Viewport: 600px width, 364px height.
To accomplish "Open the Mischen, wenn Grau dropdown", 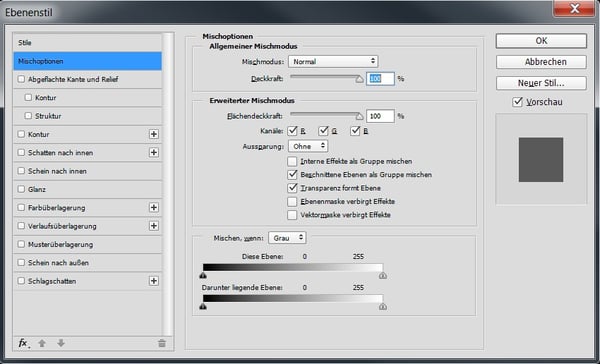I will pyautogui.click(x=287, y=238).
